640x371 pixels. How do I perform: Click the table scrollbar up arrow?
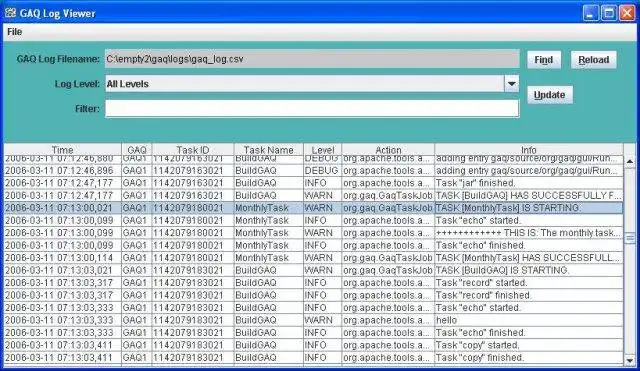pyautogui.click(x=630, y=162)
